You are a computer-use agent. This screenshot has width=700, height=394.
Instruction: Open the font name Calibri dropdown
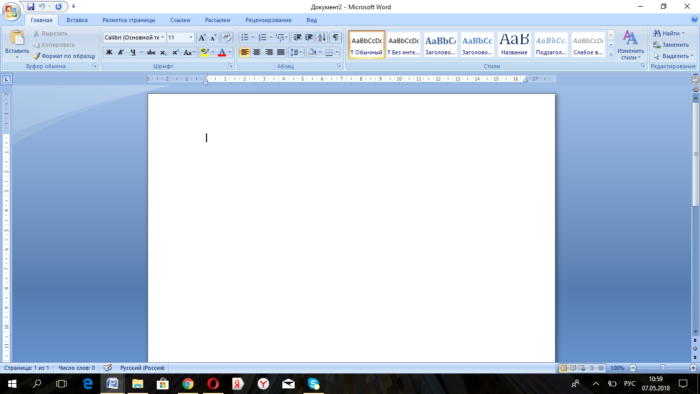click(x=162, y=37)
